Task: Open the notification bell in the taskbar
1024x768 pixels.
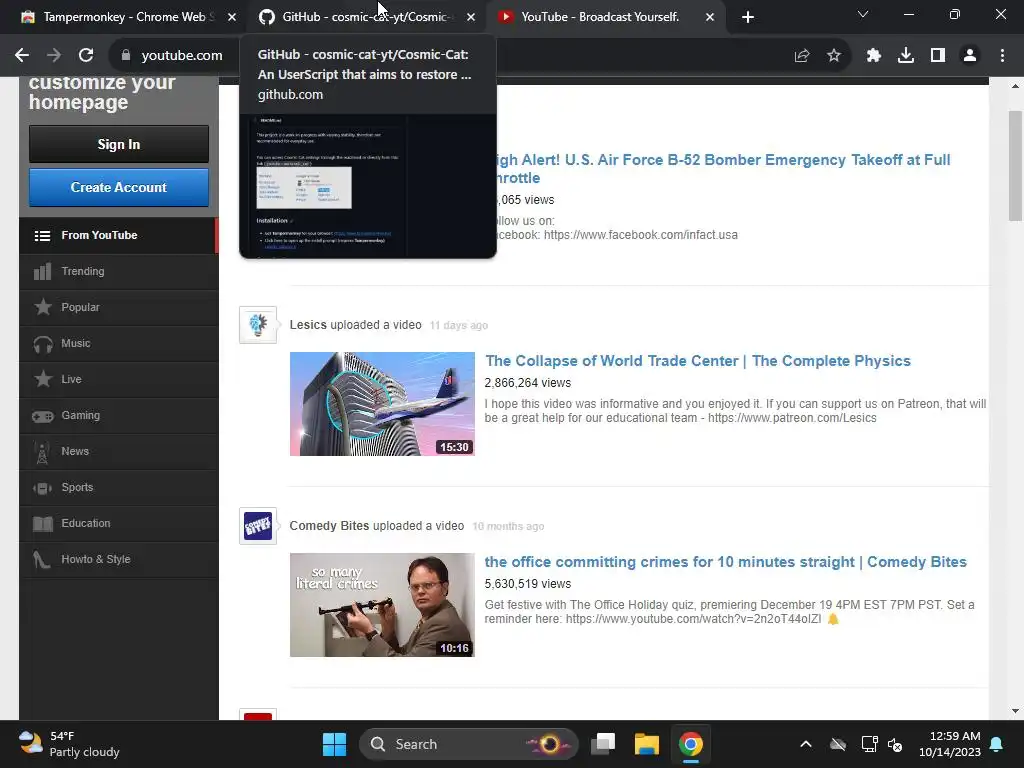Action: point(997,744)
